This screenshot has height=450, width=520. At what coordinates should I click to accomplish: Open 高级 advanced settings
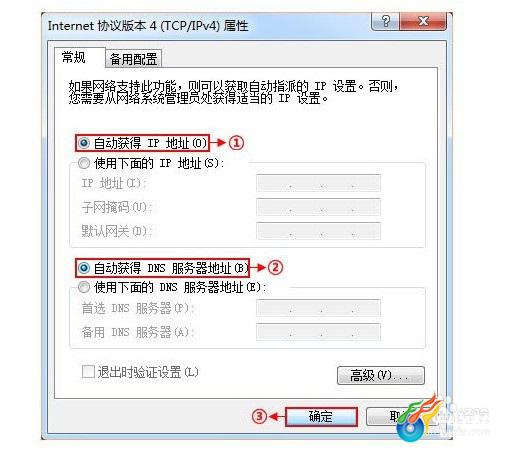click(381, 376)
